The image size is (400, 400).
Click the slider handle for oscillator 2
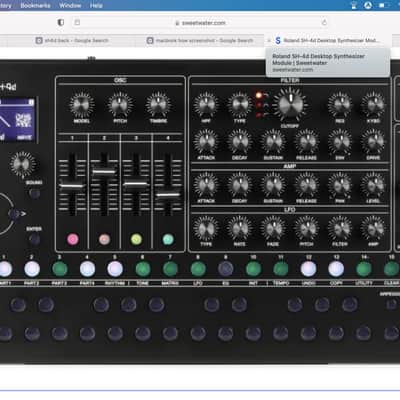(x=104, y=172)
